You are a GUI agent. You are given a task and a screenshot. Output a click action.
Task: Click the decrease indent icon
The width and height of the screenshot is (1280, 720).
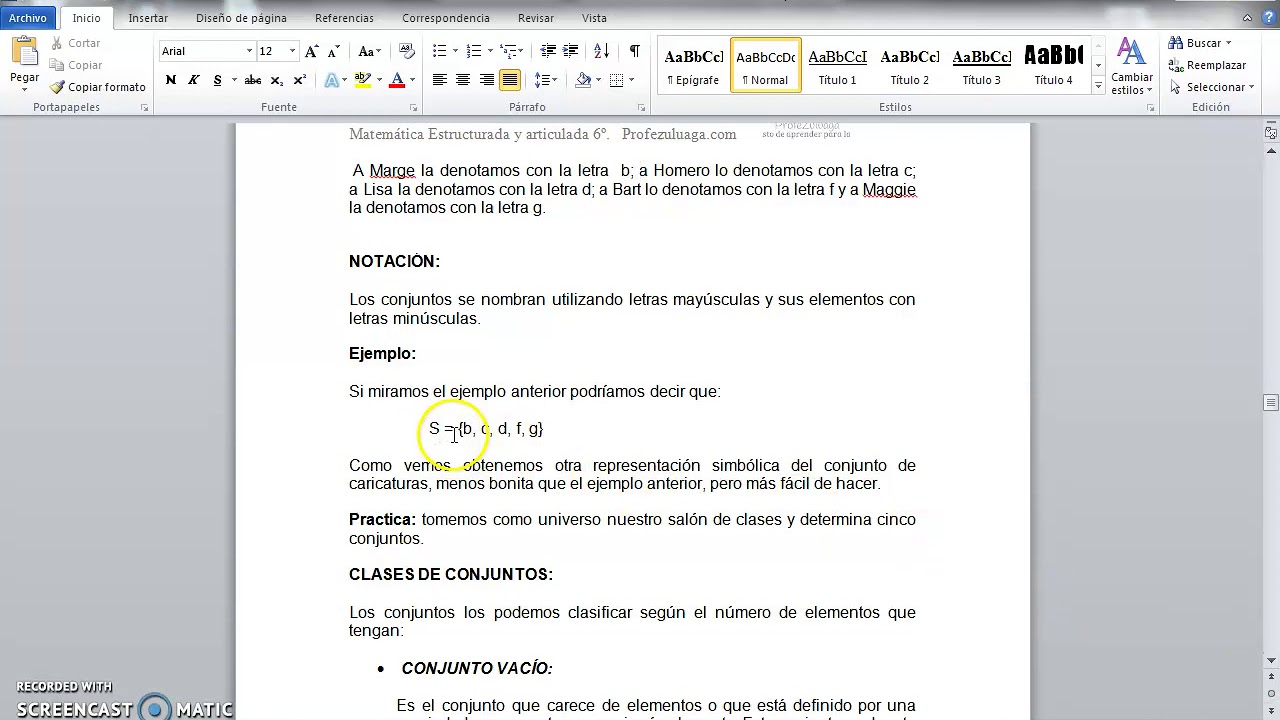tap(548, 51)
